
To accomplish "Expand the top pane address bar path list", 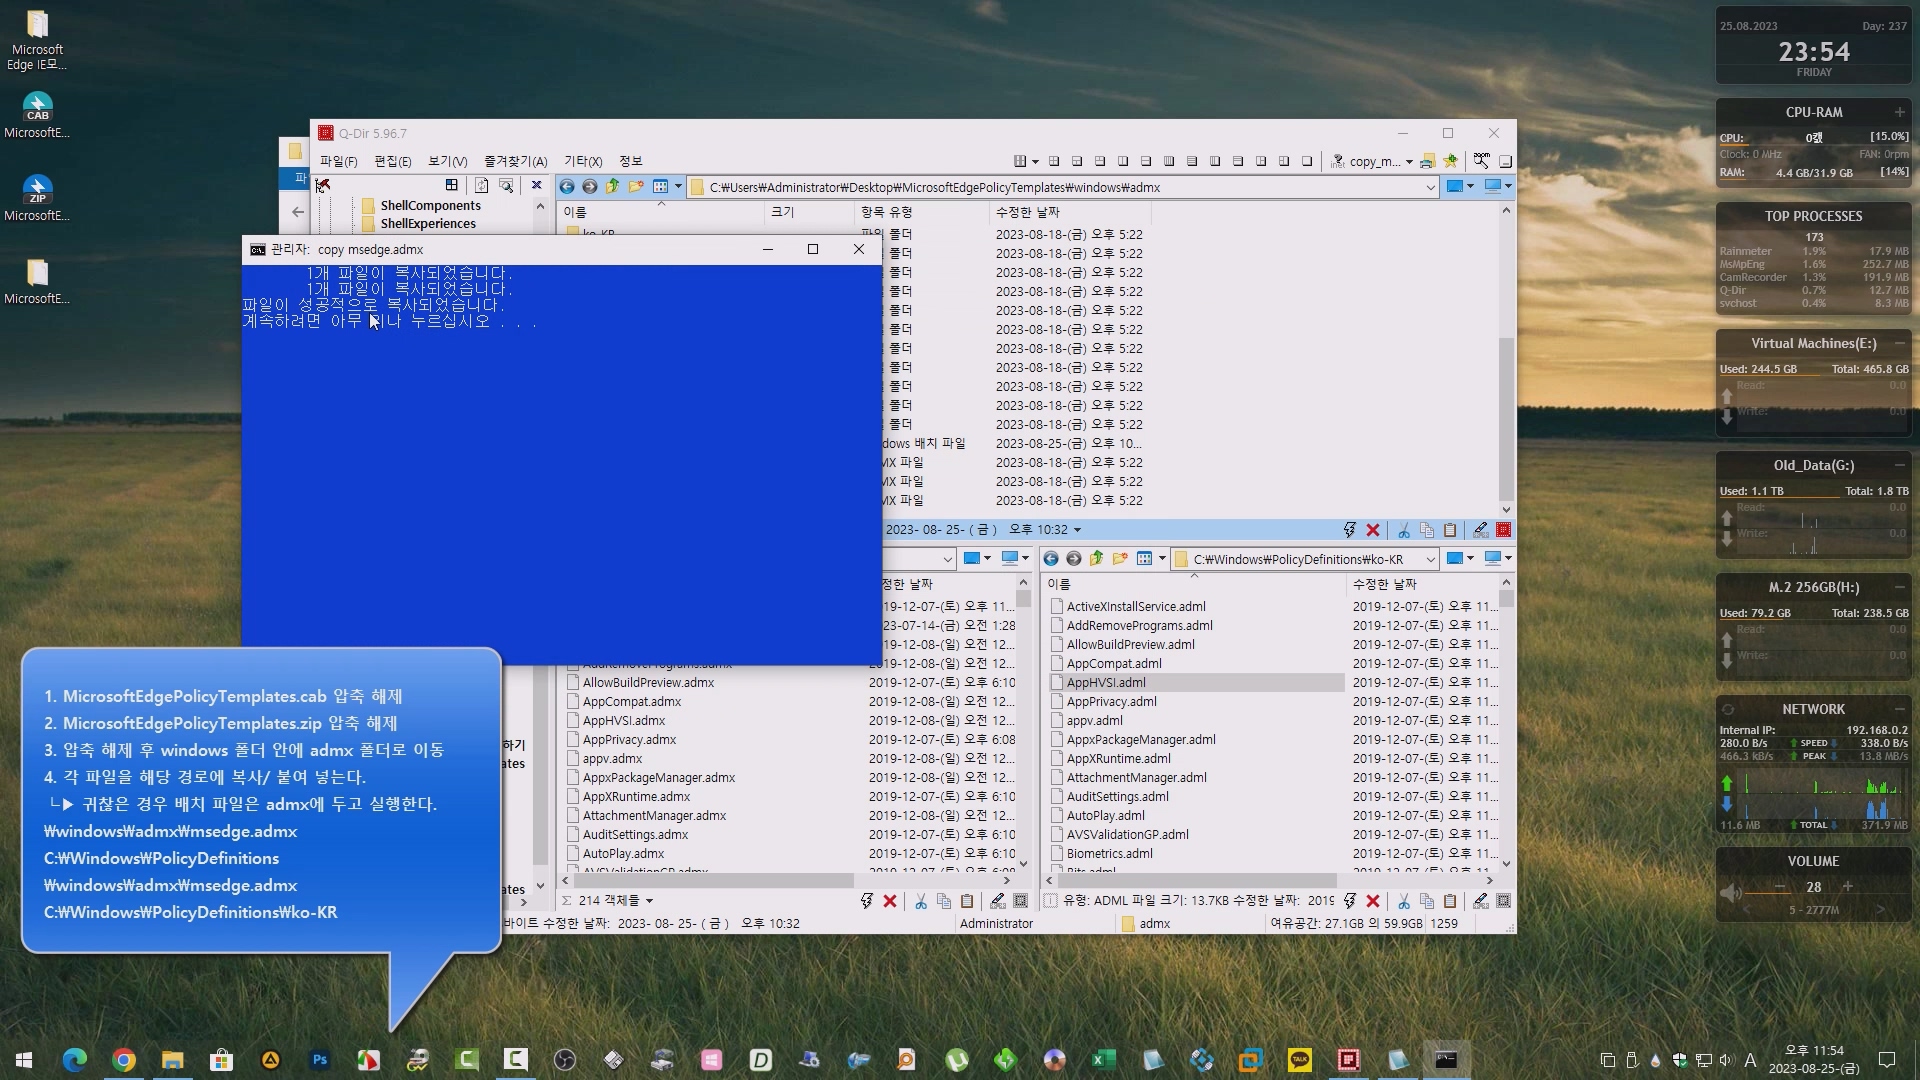I will pyautogui.click(x=1430, y=188).
